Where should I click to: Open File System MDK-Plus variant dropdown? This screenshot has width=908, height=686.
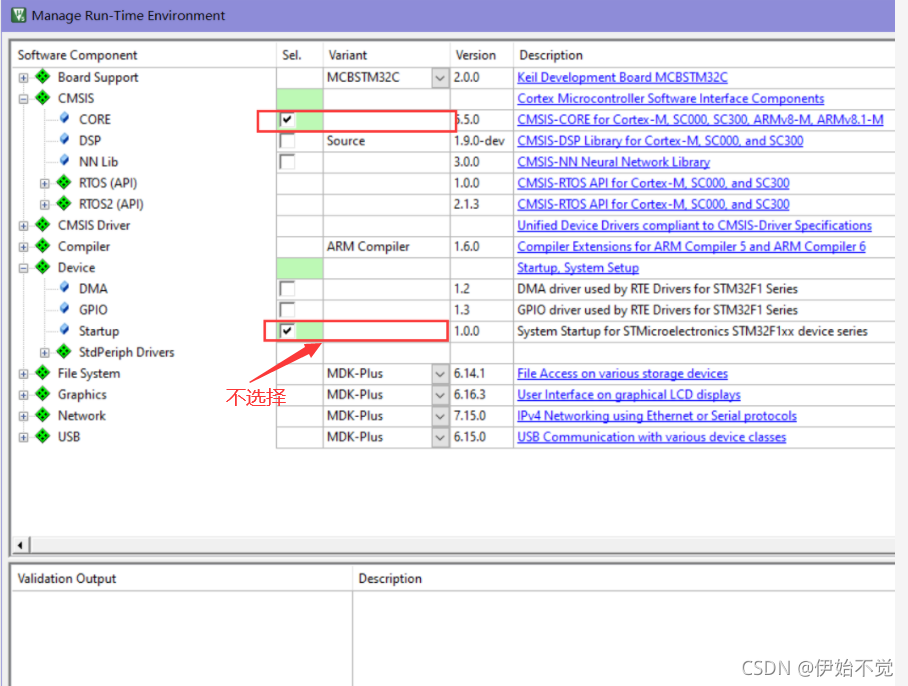click(440, 374)
